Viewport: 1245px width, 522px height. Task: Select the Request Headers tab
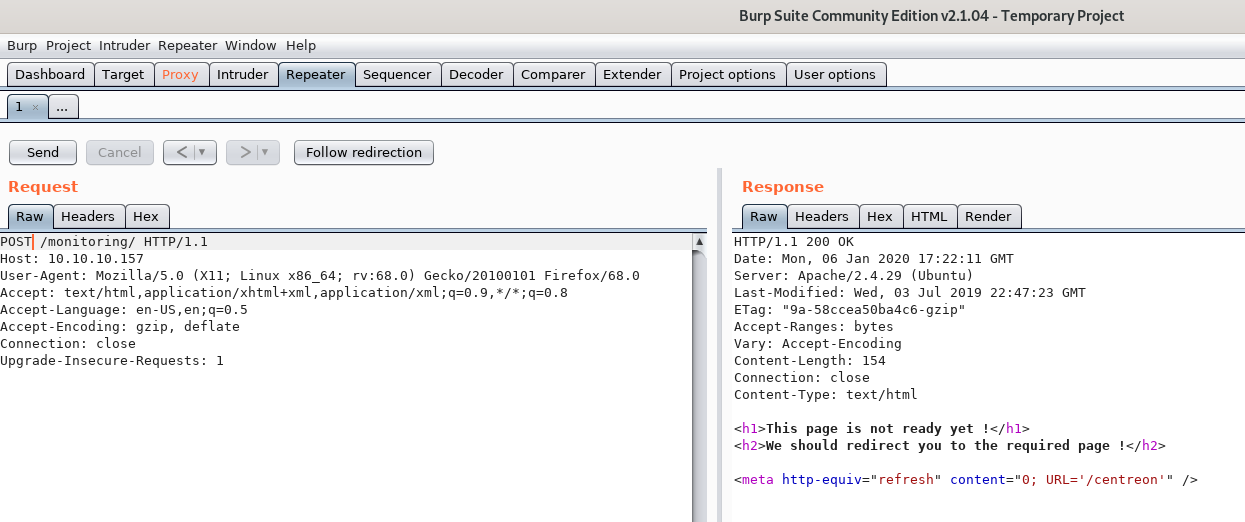coord(88,216)
